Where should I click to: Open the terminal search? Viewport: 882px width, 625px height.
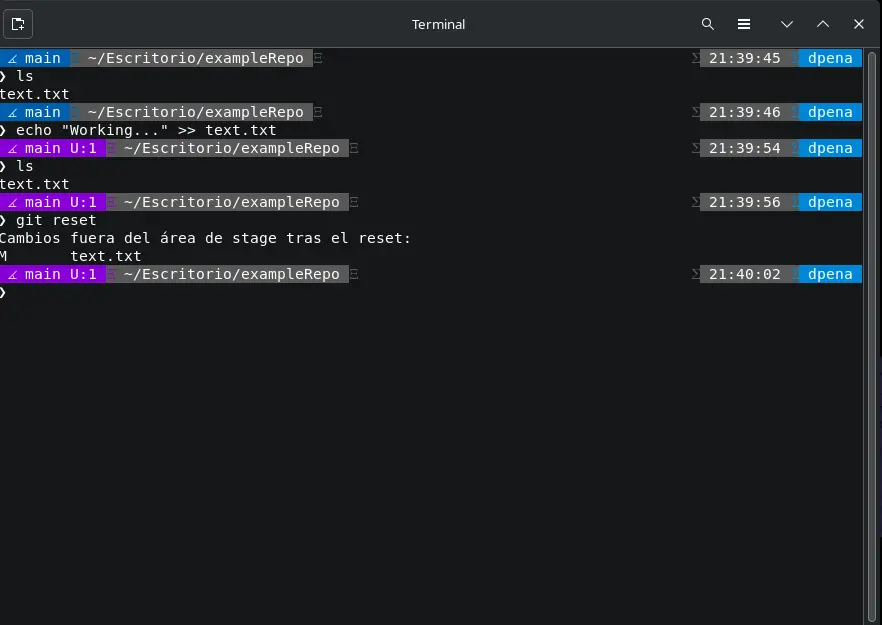[707, 23]
